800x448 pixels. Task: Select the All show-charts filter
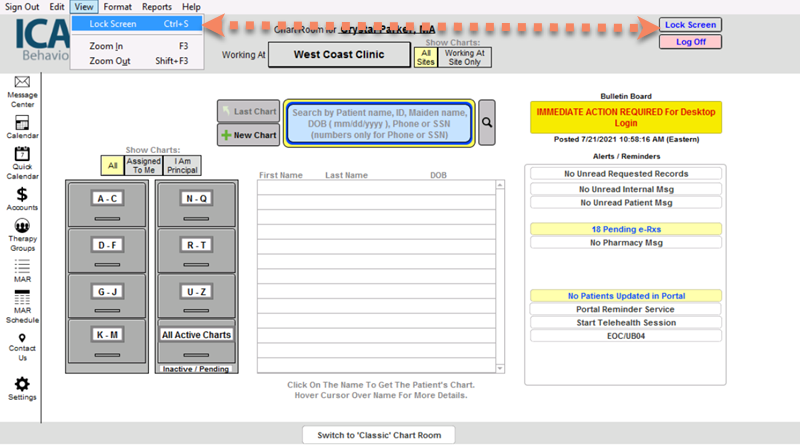pos(113,165)
